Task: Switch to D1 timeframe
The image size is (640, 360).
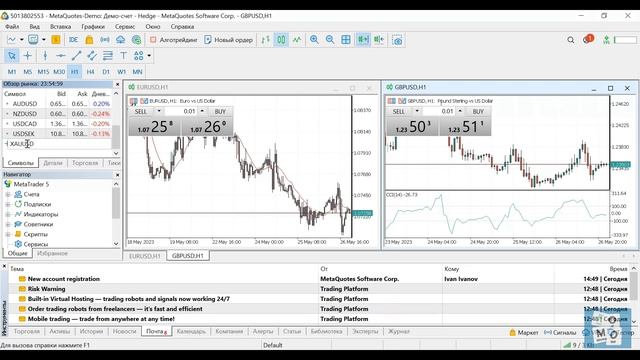Action: 106,72
